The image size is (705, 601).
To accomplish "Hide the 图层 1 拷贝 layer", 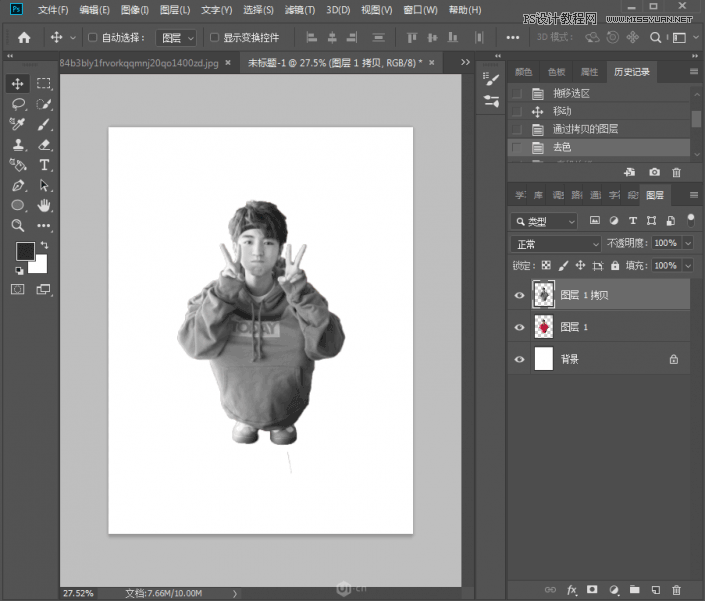I will point(518,295).
